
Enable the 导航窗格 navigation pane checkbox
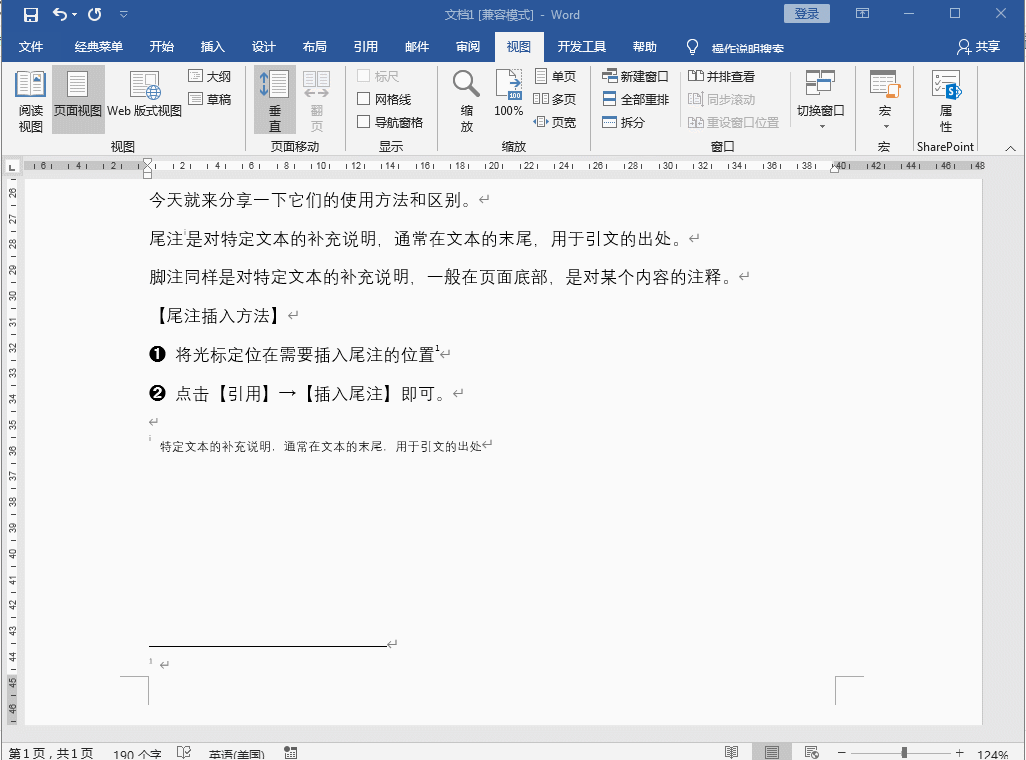tap(390, 122)
